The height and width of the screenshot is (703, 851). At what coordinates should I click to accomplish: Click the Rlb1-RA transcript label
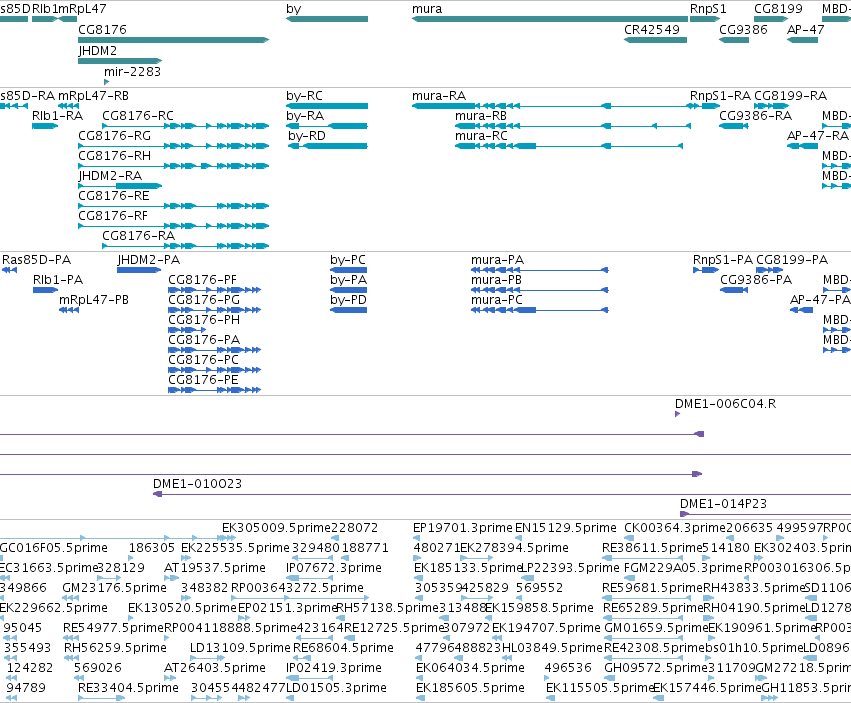[58, 116]
